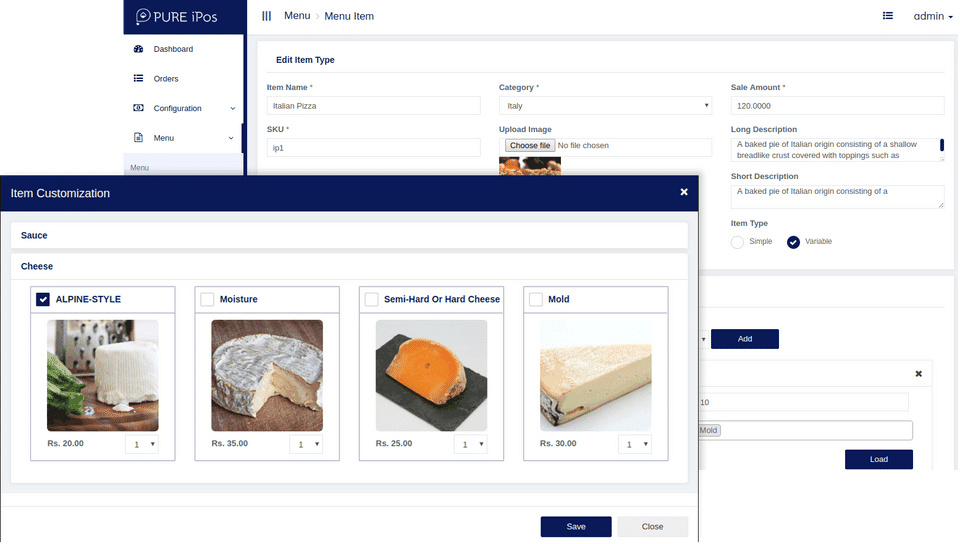Expand the Configuration sidebar submenu

point(233,108)
